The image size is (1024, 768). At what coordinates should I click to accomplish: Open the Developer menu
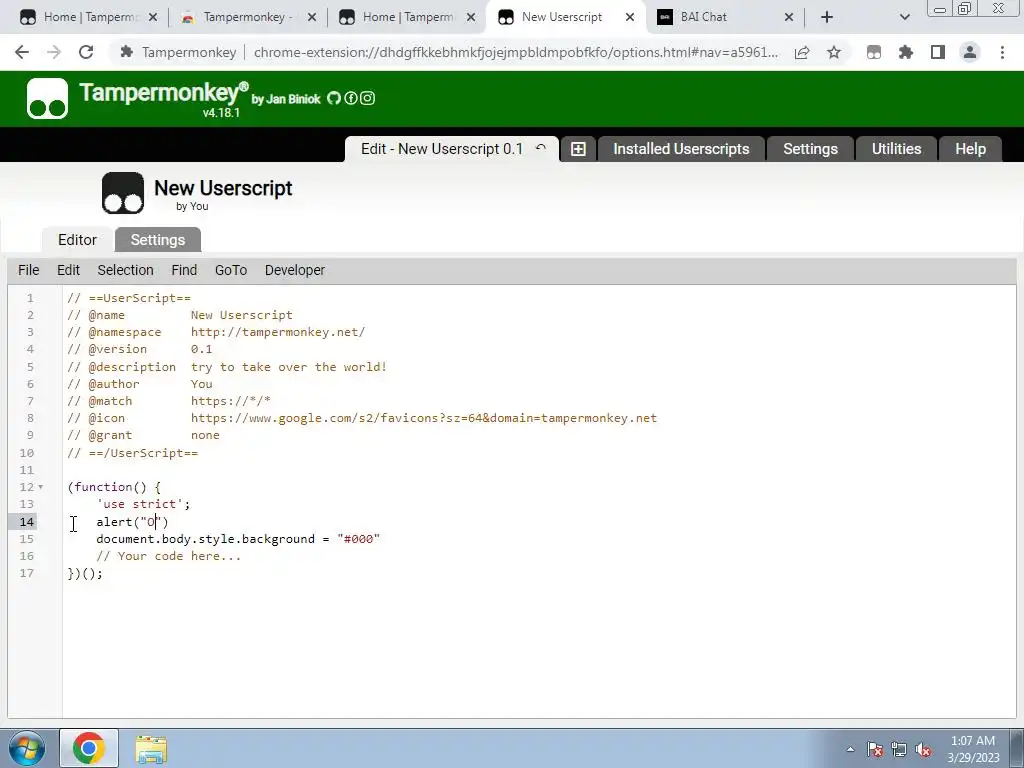click(x=295, y=270)
